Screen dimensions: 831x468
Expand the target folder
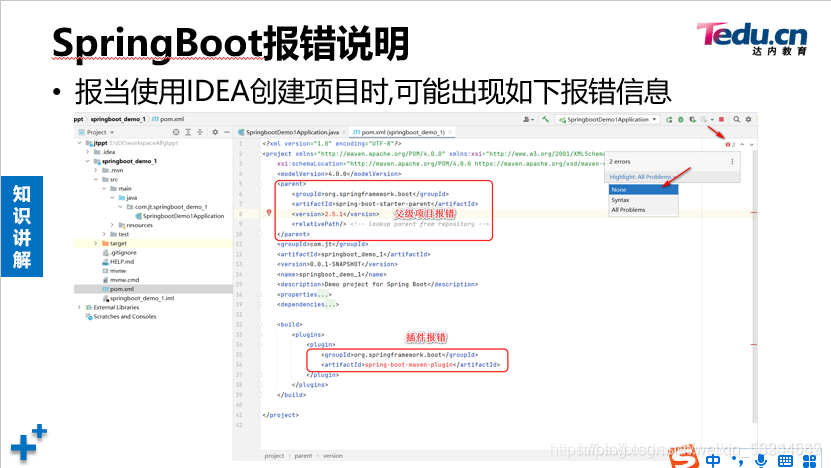click(96, 243)
